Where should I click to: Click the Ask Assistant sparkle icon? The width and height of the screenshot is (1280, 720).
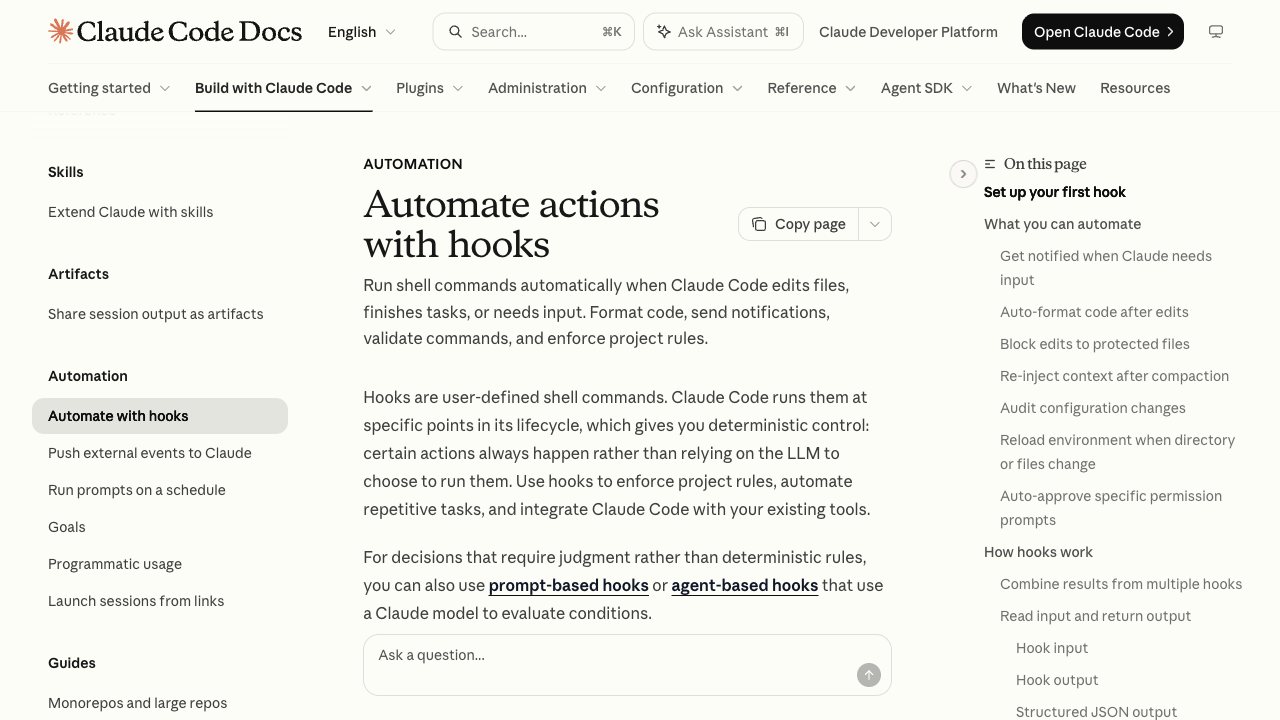point(663,32)
